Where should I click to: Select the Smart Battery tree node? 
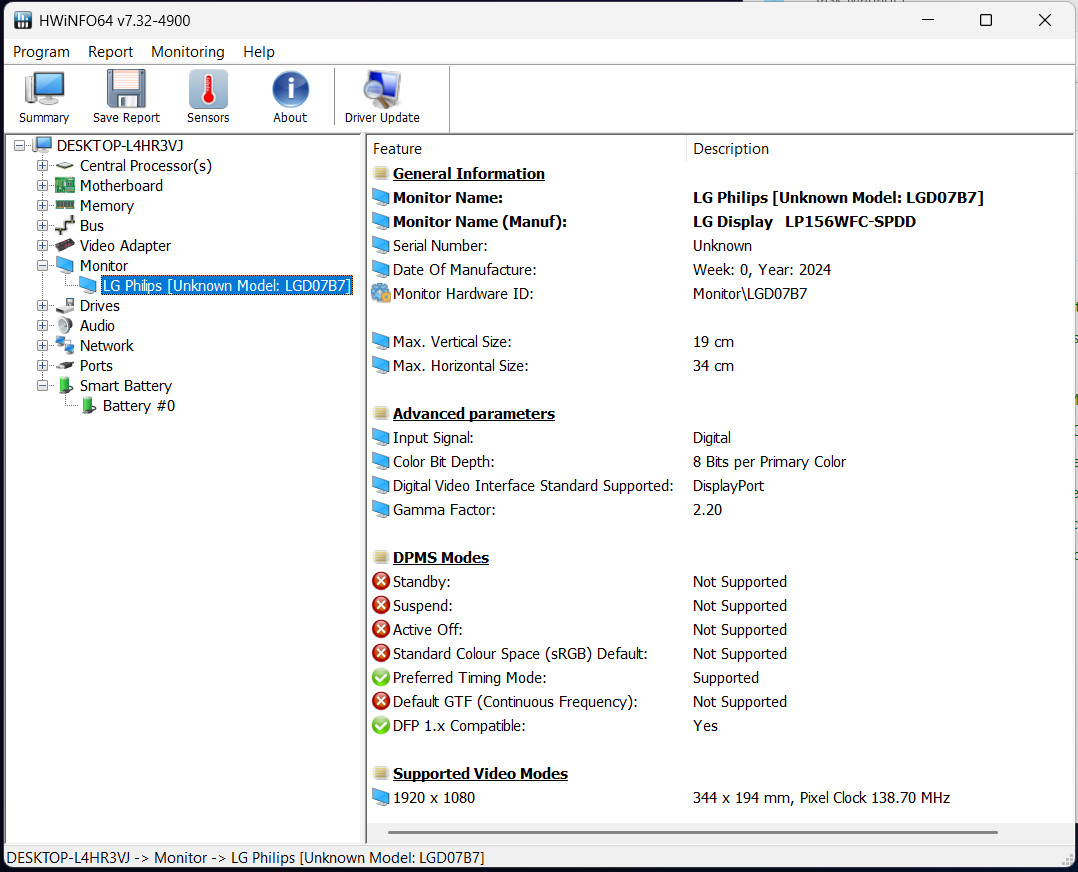click(x=126, y=385)
